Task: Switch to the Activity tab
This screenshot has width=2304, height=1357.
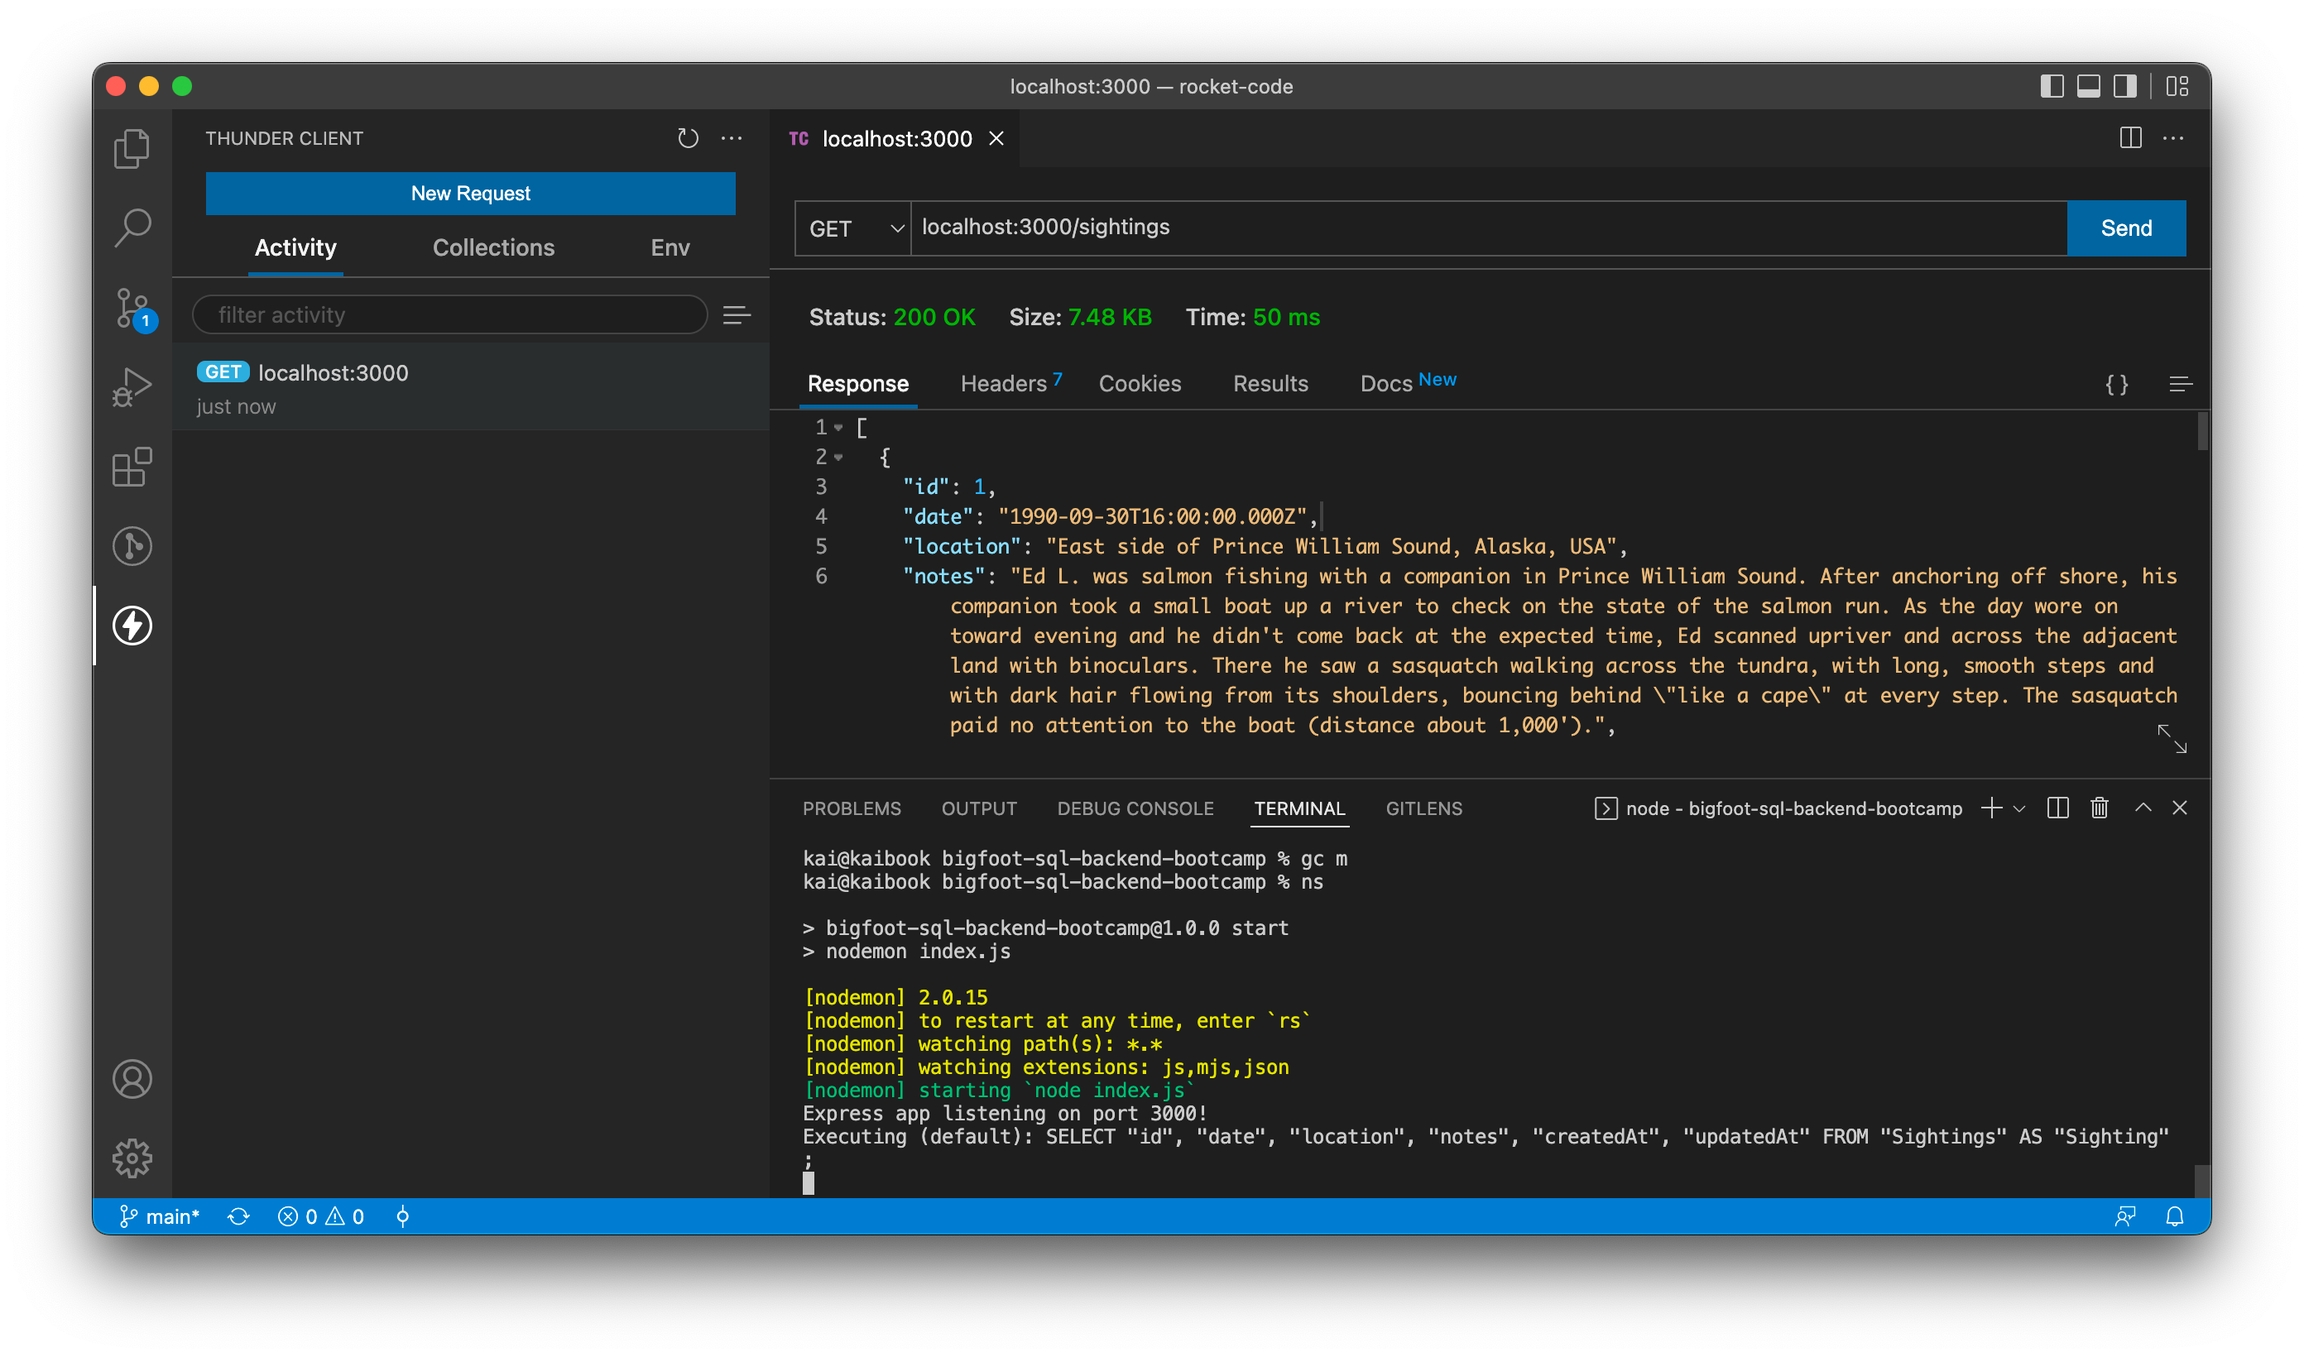Action: (x=295, y=248)
